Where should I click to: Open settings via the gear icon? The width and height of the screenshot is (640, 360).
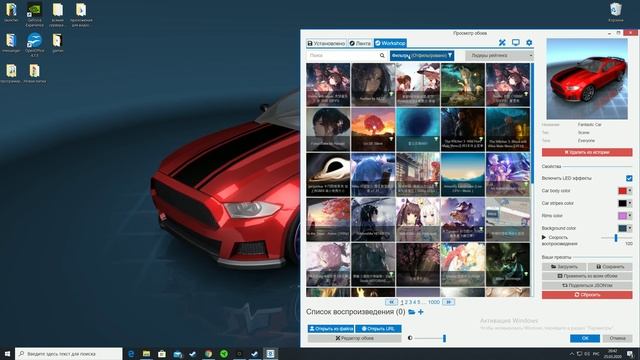(529, 42)
